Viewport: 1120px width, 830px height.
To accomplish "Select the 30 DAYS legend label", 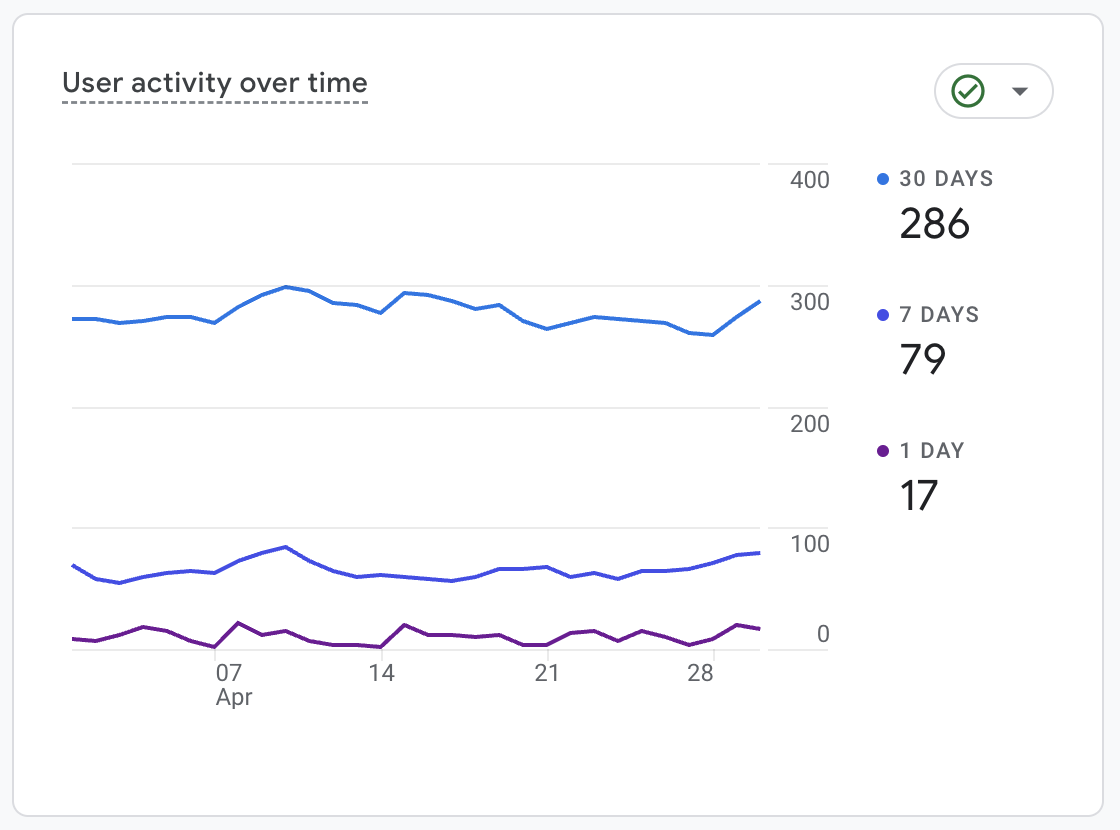I will (x=946, y=180).
